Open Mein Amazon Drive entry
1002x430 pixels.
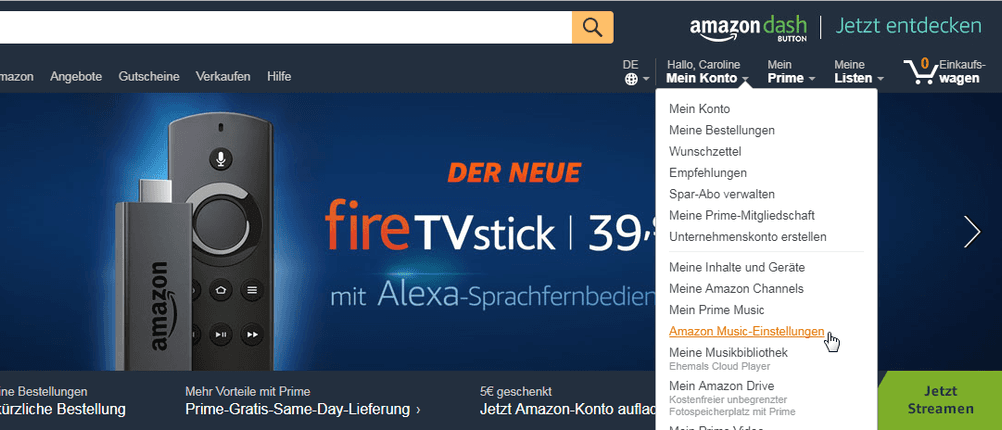pos(721,386)
